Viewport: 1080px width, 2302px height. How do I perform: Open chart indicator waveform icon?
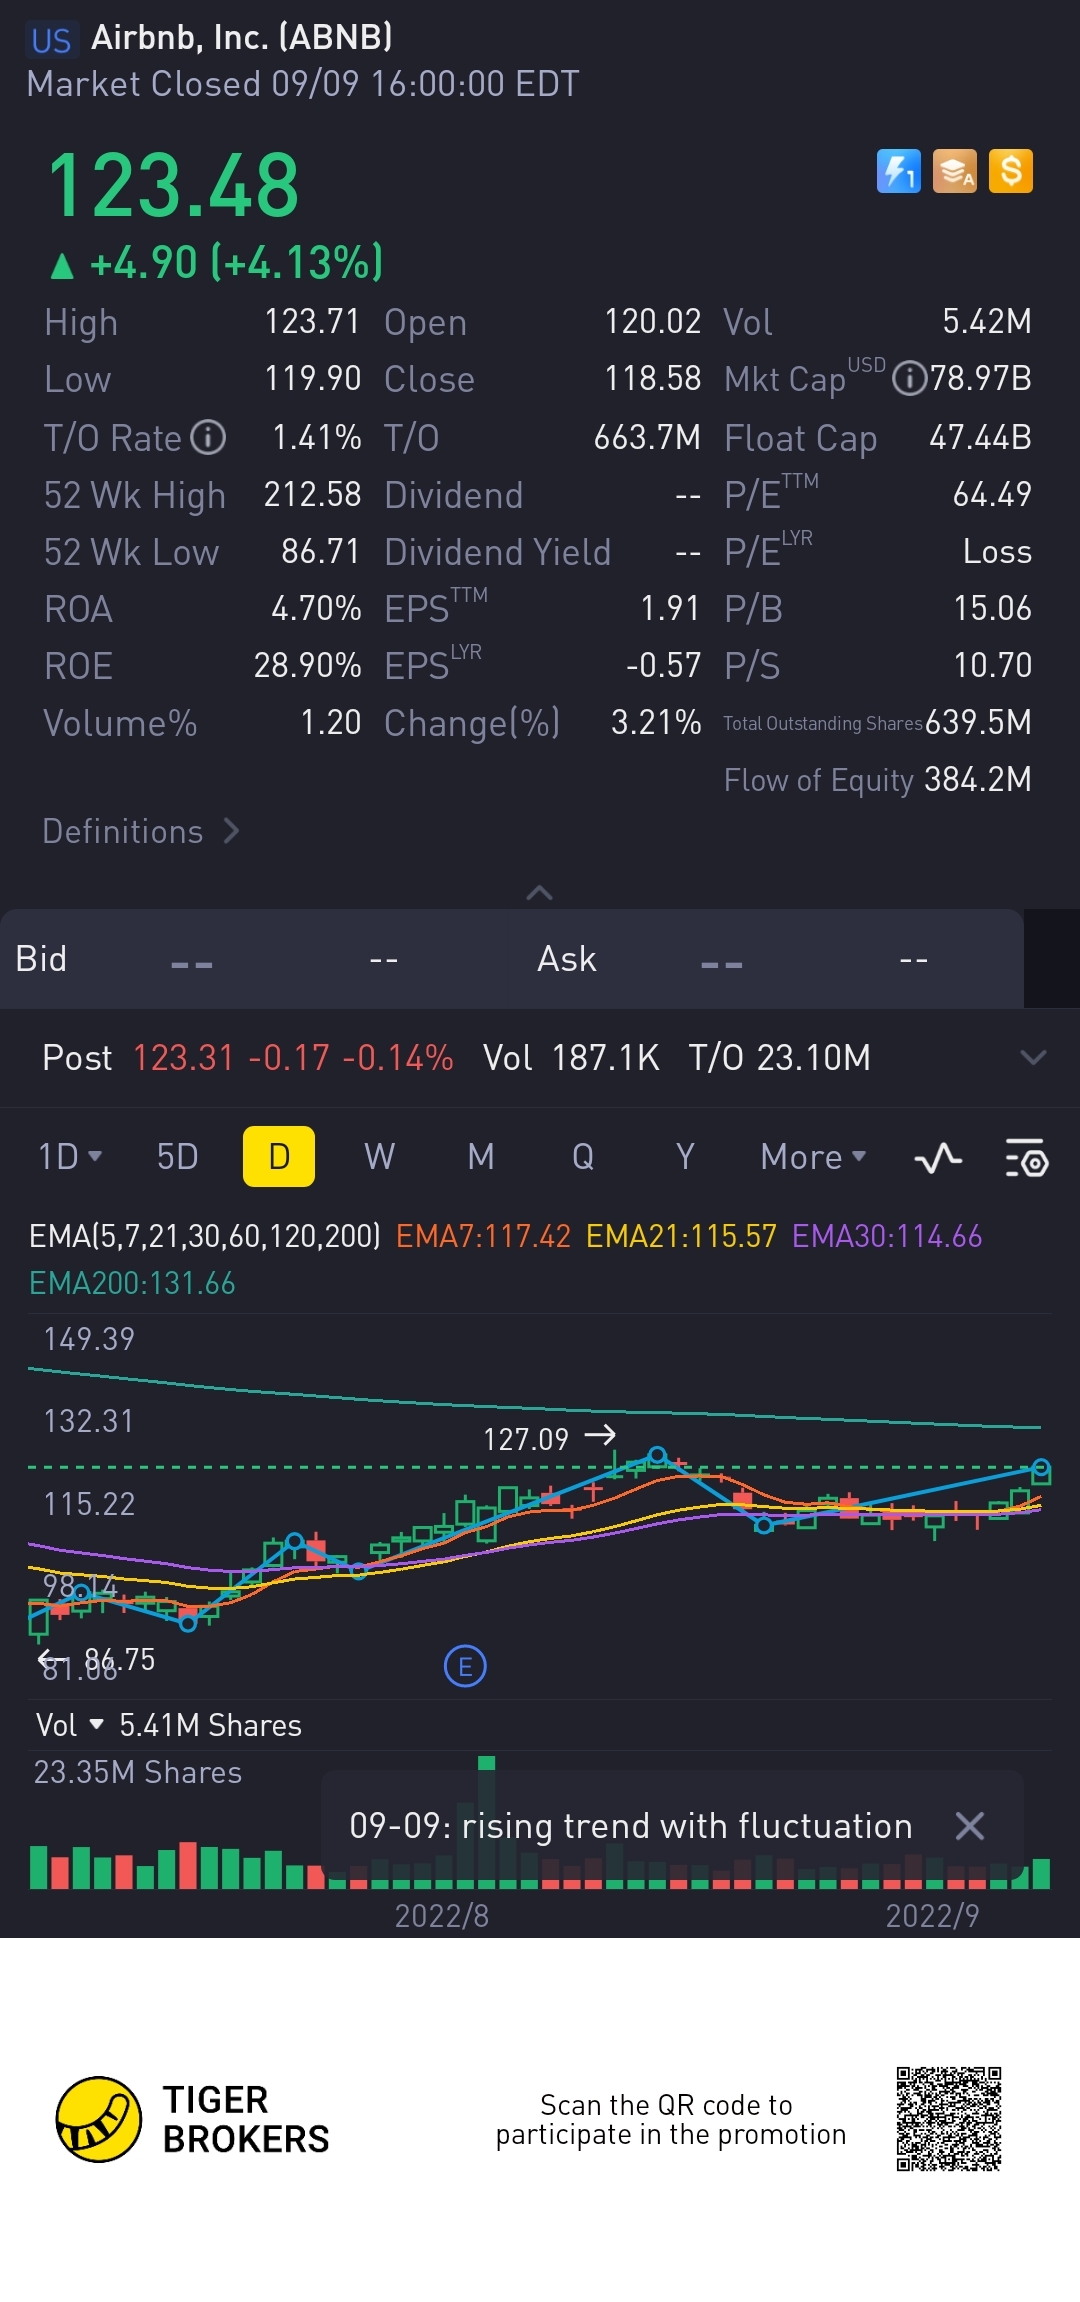(x=938, y=1158)
